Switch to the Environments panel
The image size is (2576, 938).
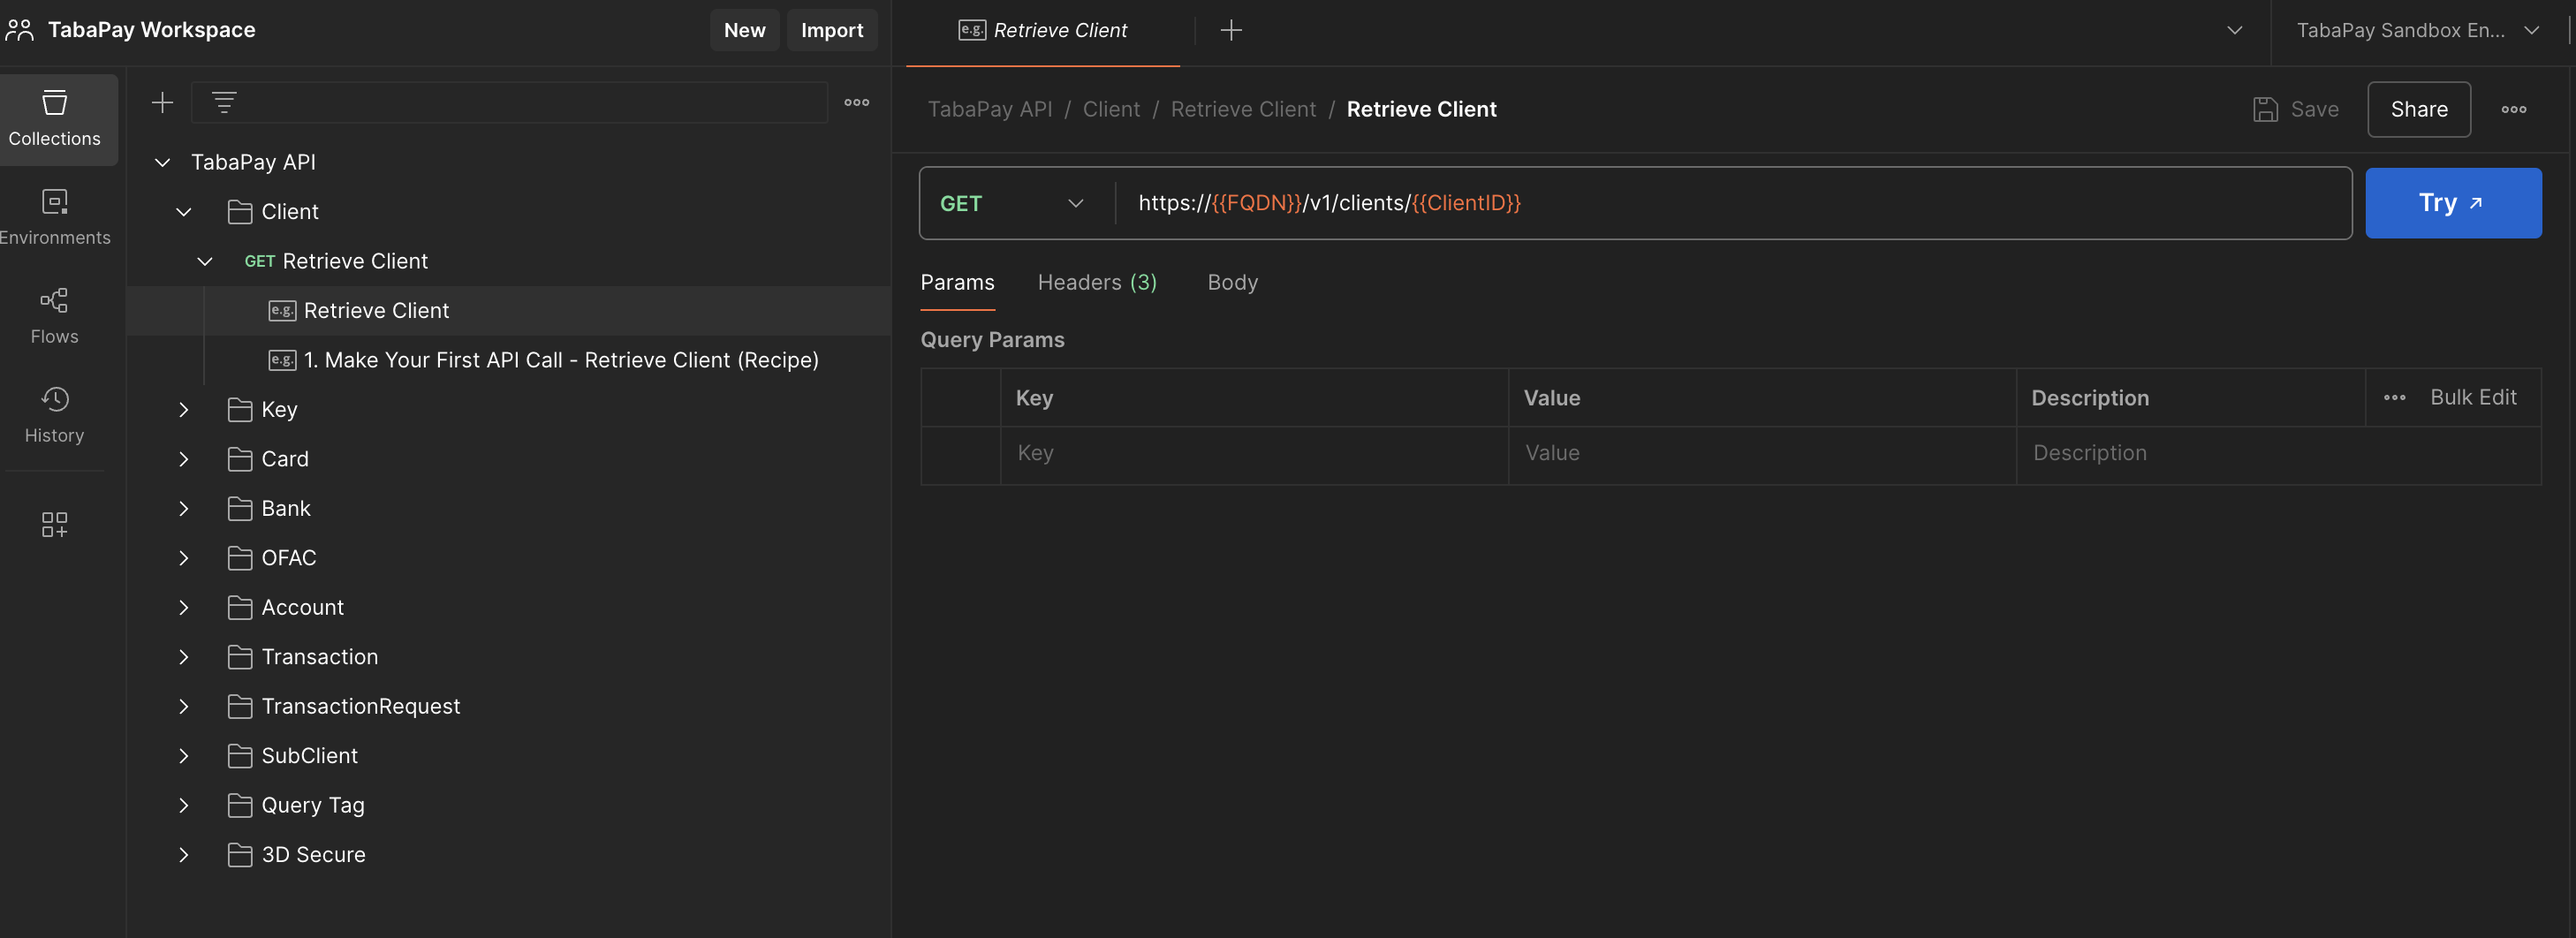pos(55,215)
